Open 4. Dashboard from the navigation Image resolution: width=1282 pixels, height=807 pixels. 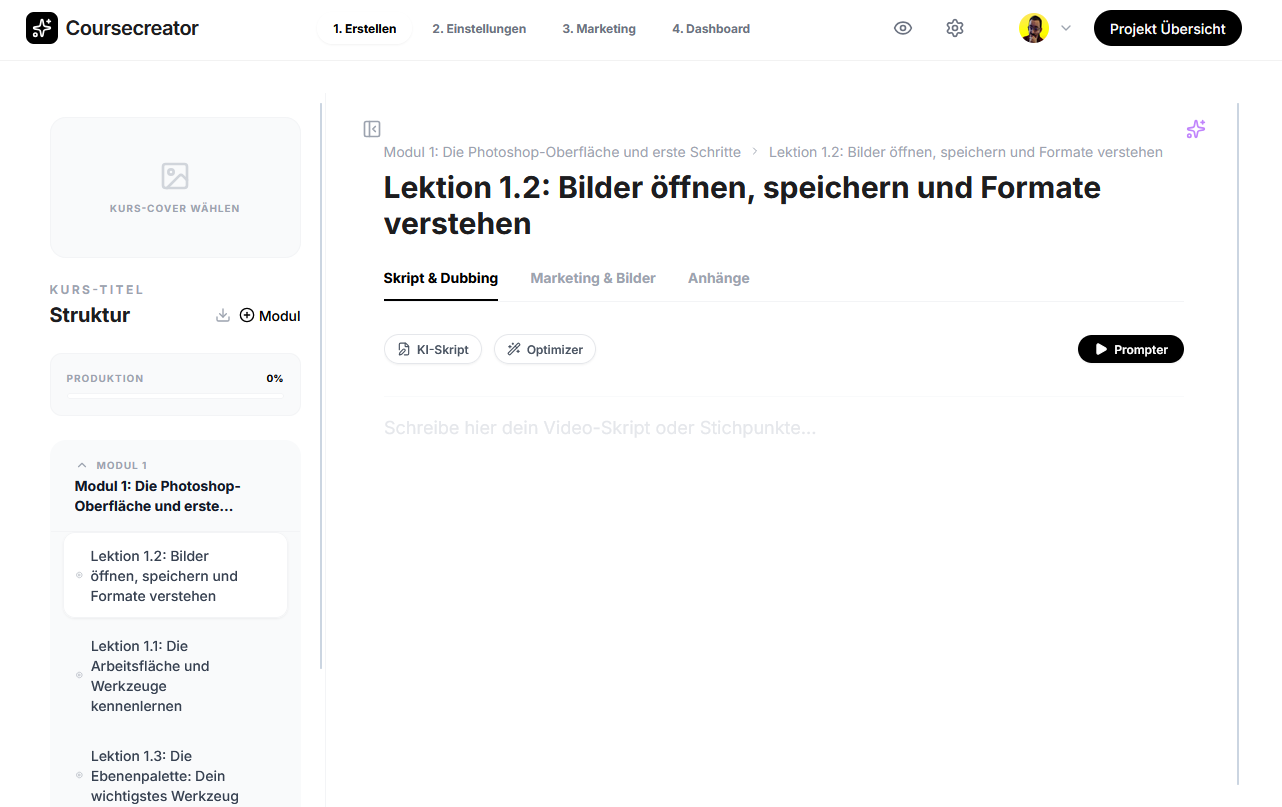(x=711, y=29)
